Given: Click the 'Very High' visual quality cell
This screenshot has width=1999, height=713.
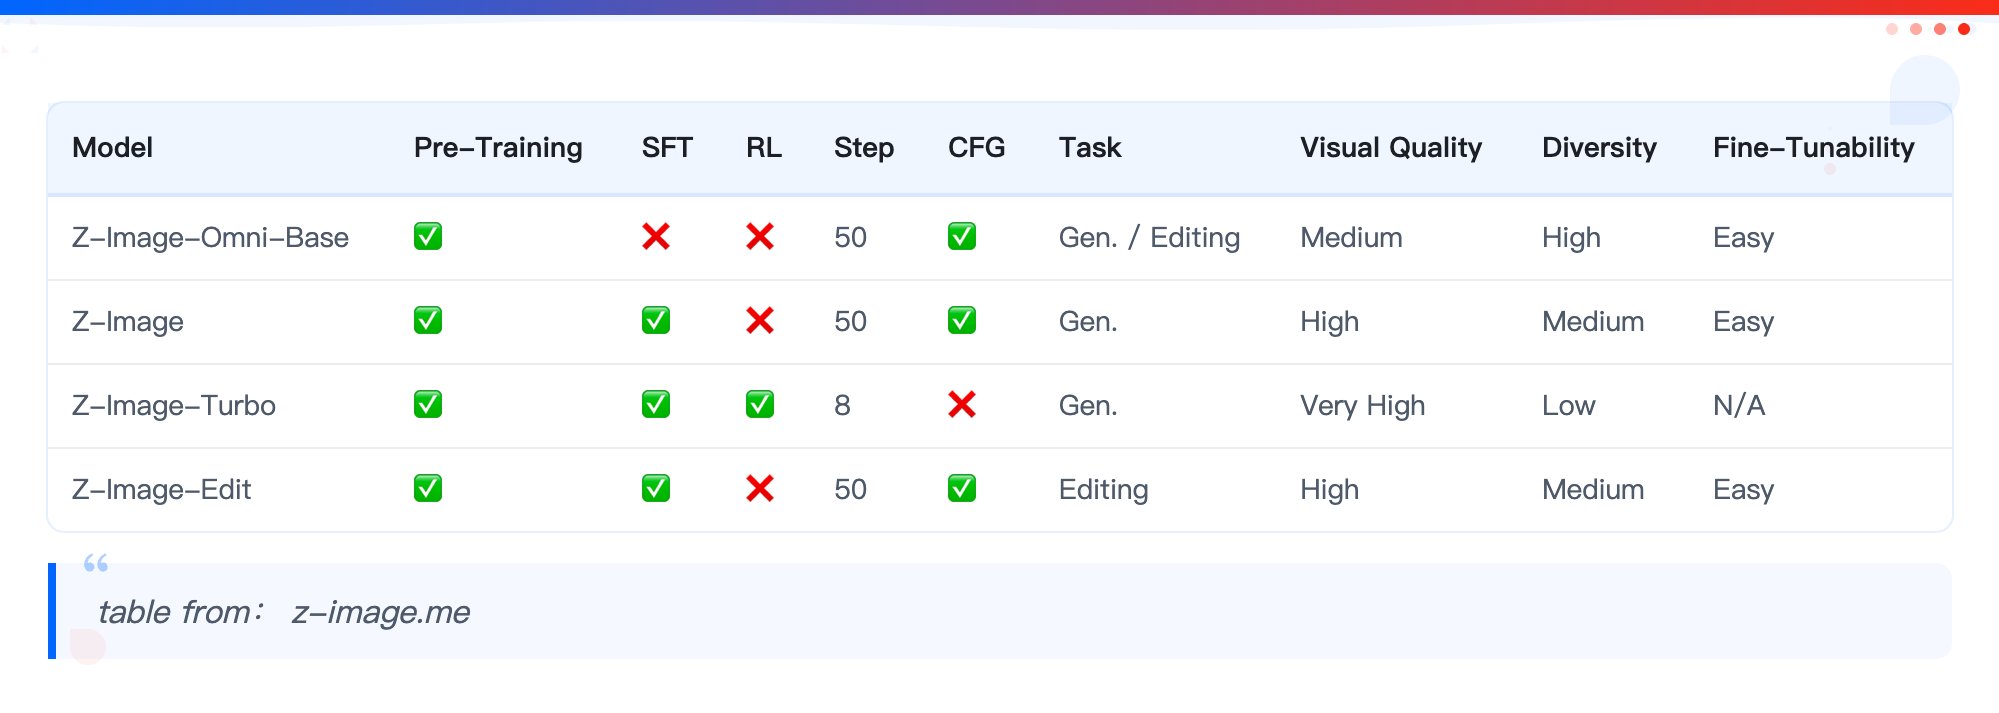Looking at the screenshot, I should (1362, 406).
